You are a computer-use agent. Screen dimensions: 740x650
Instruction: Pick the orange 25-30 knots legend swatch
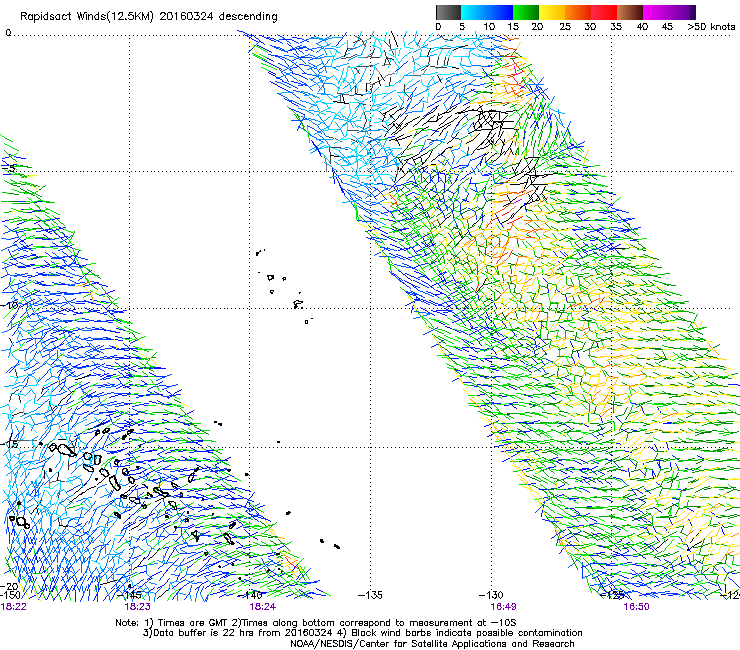click(x=578, y=12)
